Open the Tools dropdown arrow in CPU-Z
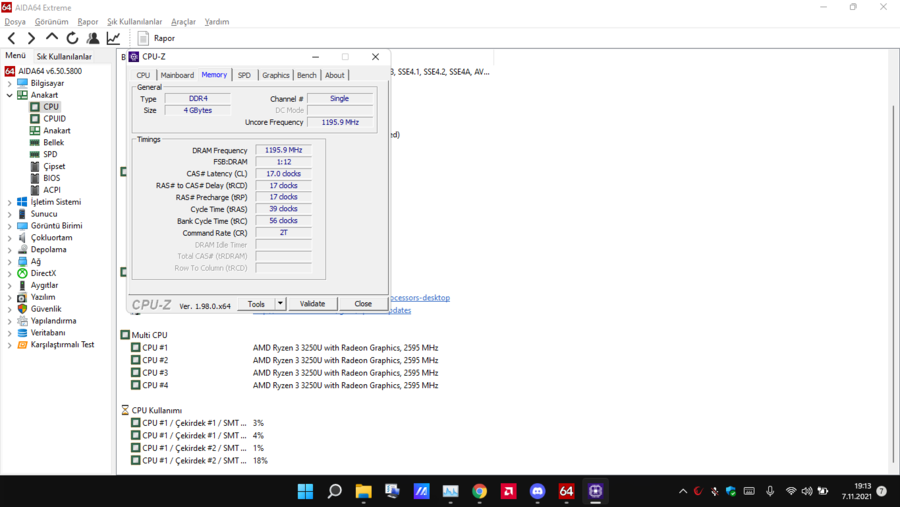The height and width of the screenshot is (507, 900). [x=280, y=304]
